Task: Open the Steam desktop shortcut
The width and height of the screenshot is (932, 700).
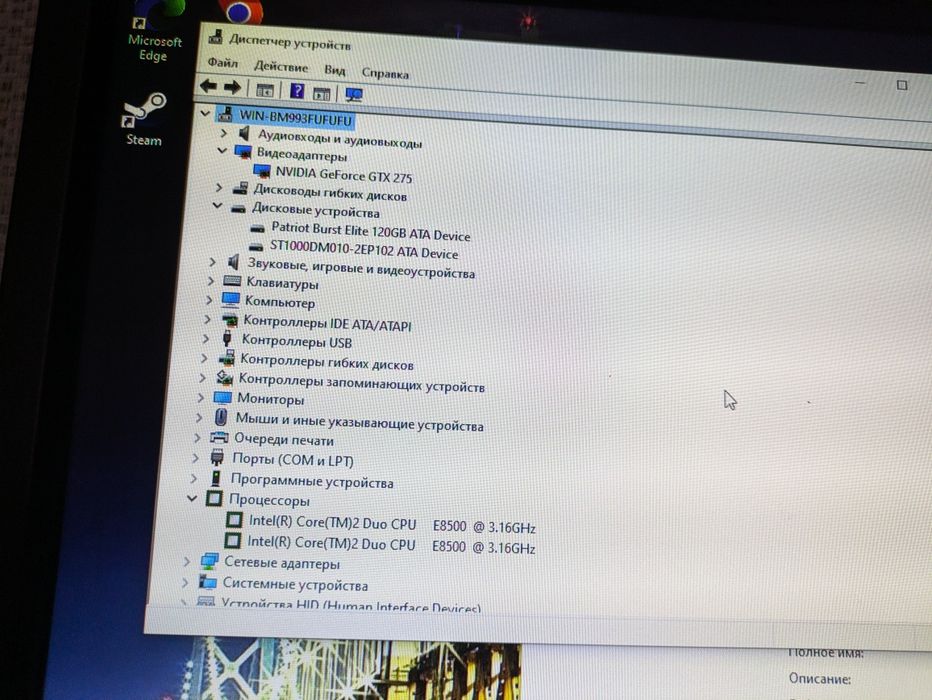Action: [144, 119]
